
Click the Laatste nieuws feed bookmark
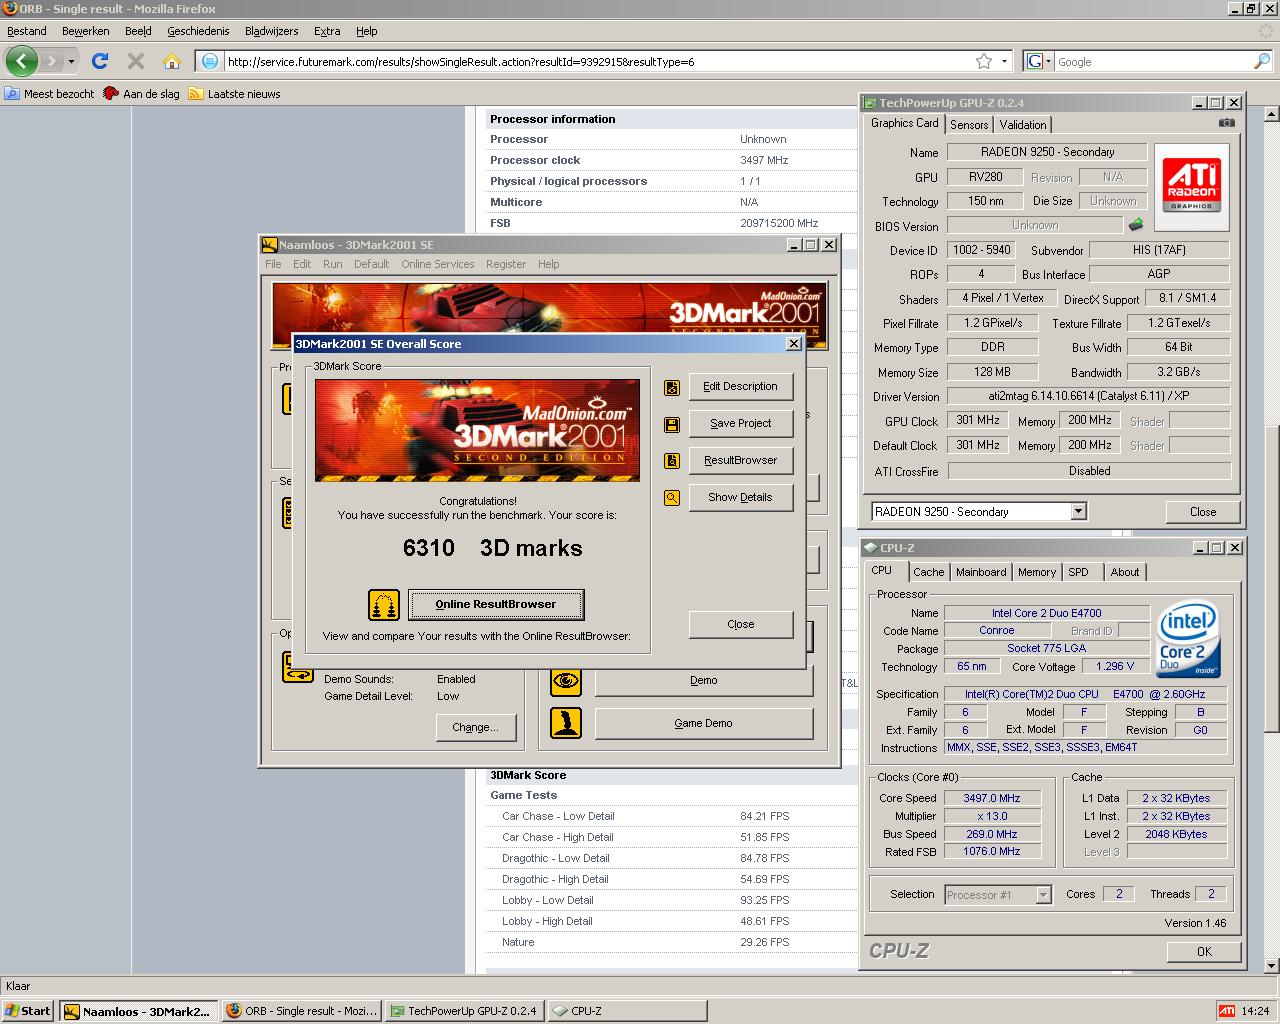[235, 94]
